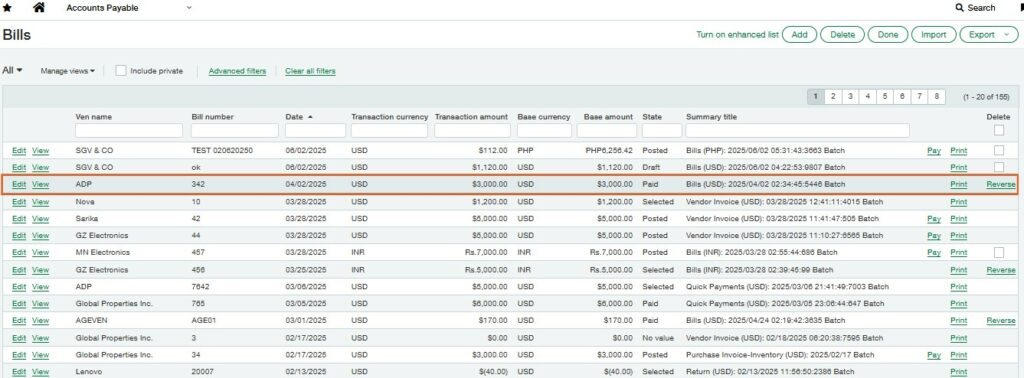Click the Rs.7,000.00 transaction amount cell
The width and height of the screenshot is (1024, 378).
485,252
